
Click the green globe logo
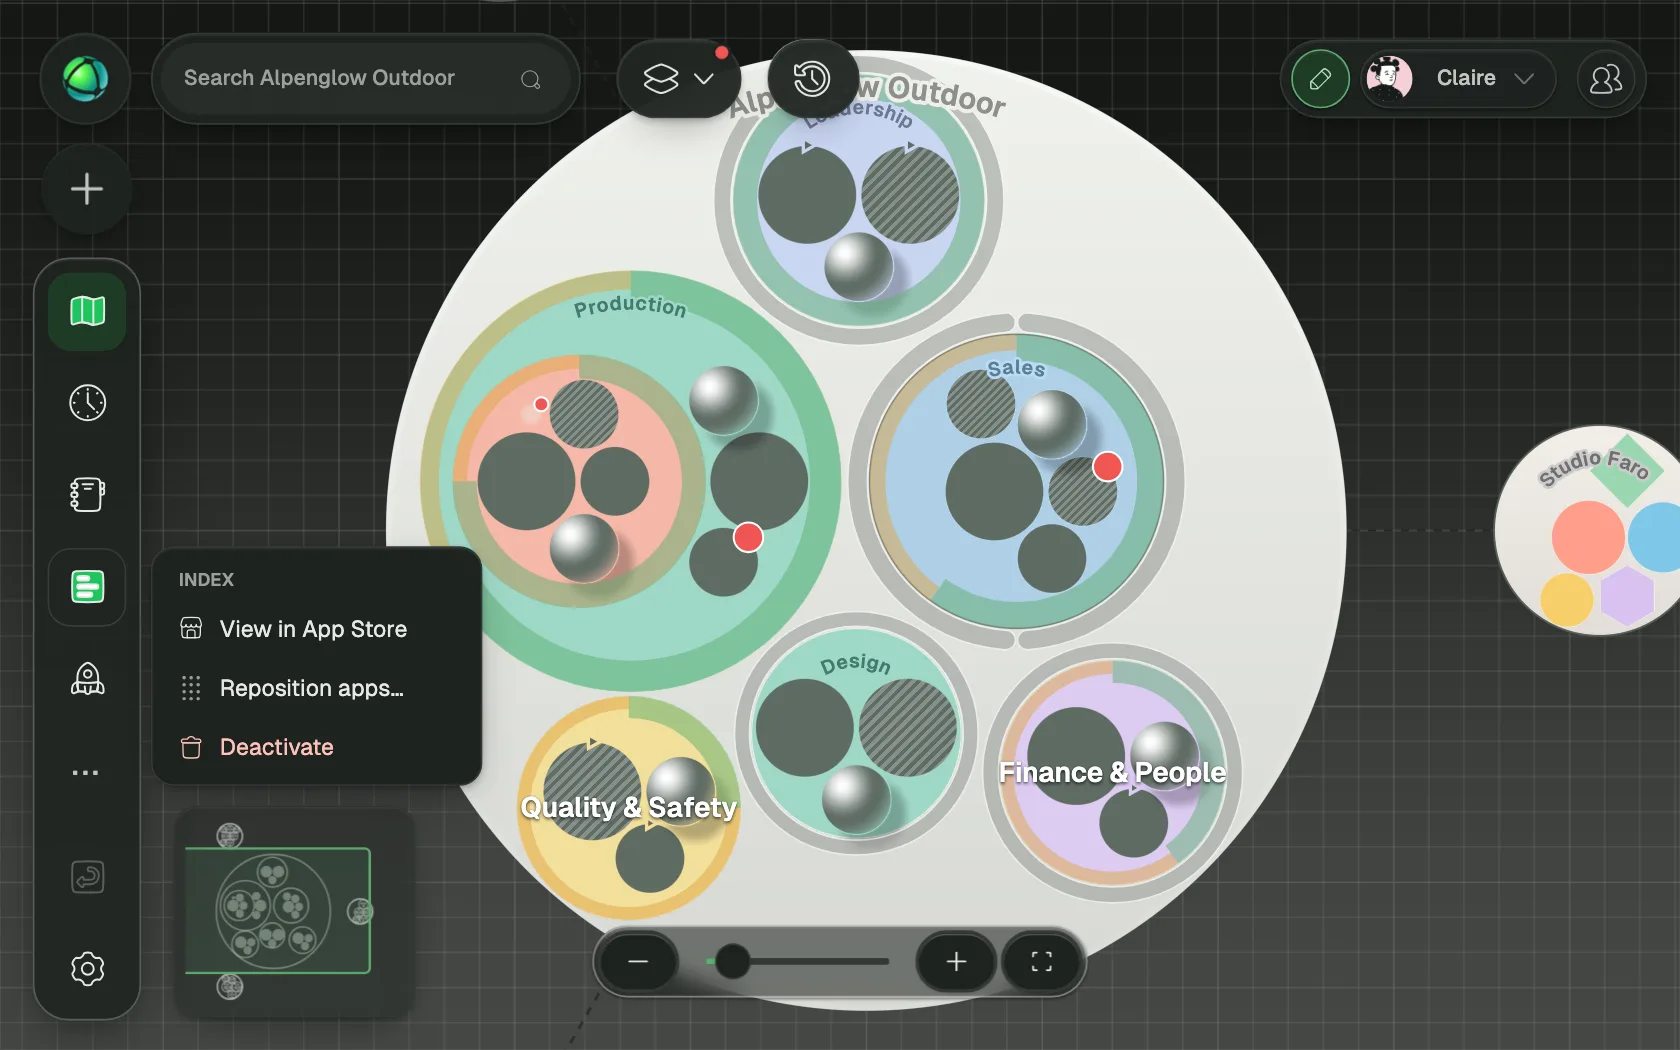click(x=86, y=79)
